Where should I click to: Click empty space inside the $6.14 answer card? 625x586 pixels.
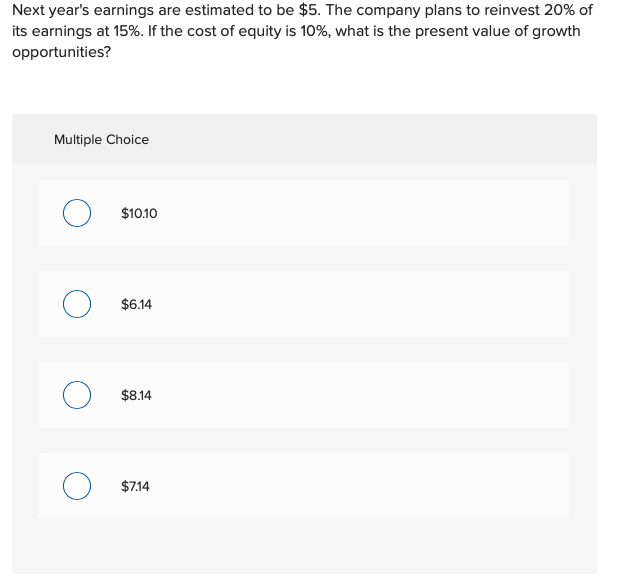pos(359,304)
